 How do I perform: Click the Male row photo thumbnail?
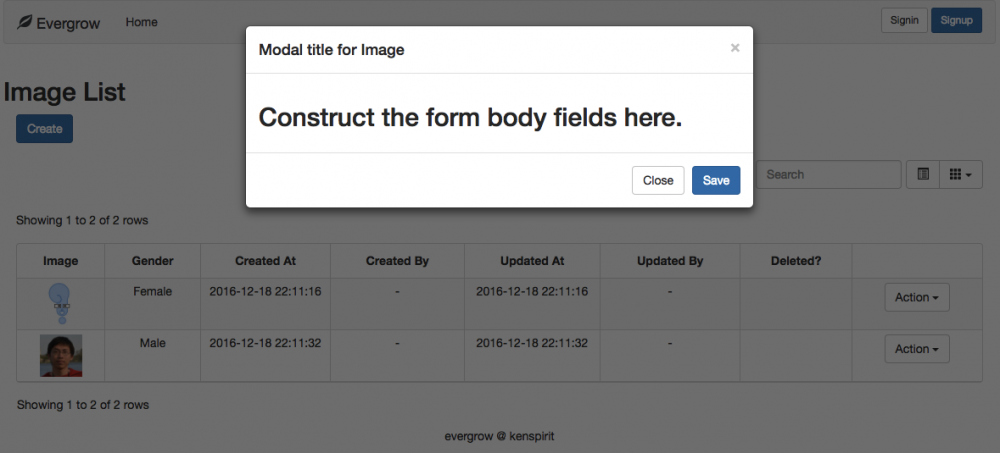[x=61, y=355]
